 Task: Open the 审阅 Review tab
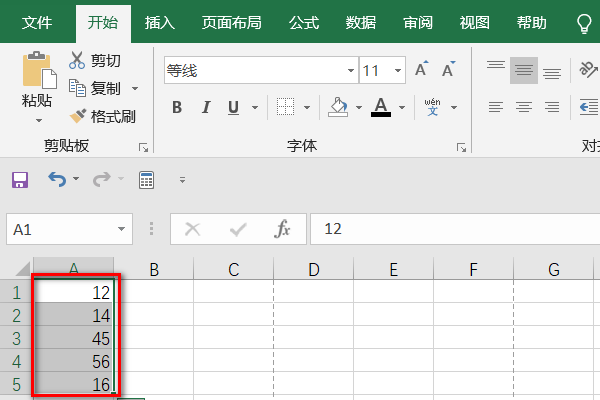[x=417, y=23]
